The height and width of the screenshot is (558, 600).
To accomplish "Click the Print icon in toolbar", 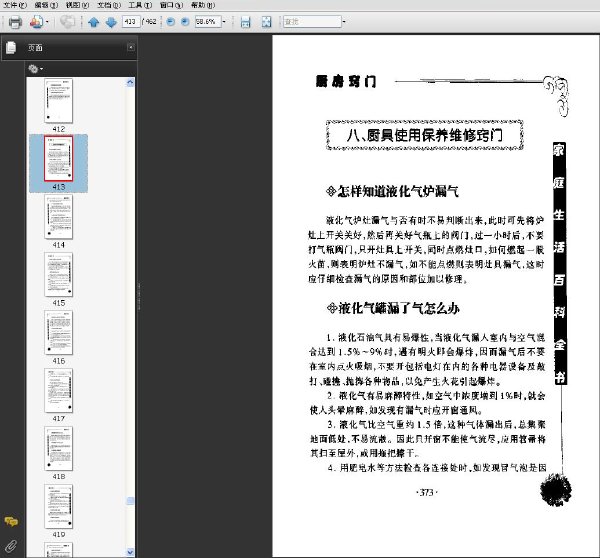I will (15, 22).
